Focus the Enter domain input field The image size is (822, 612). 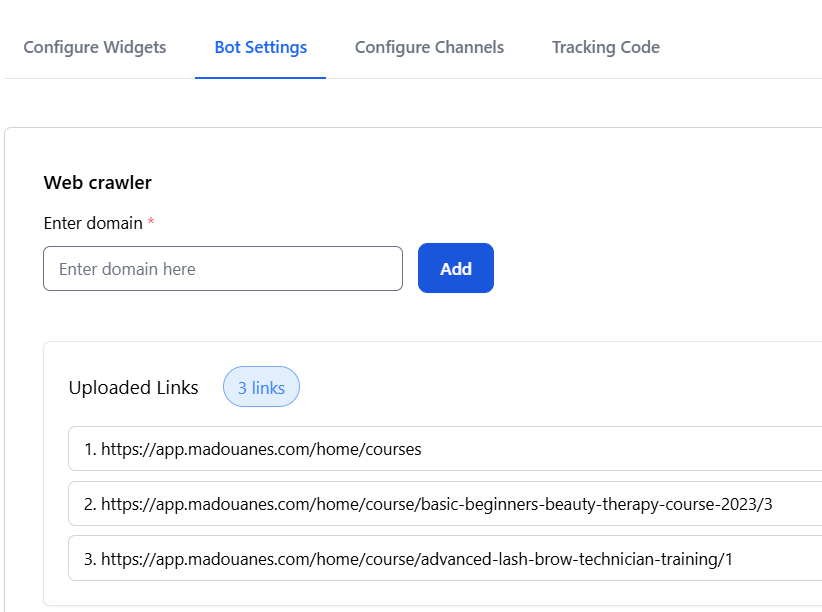click(x=223, y=269)
